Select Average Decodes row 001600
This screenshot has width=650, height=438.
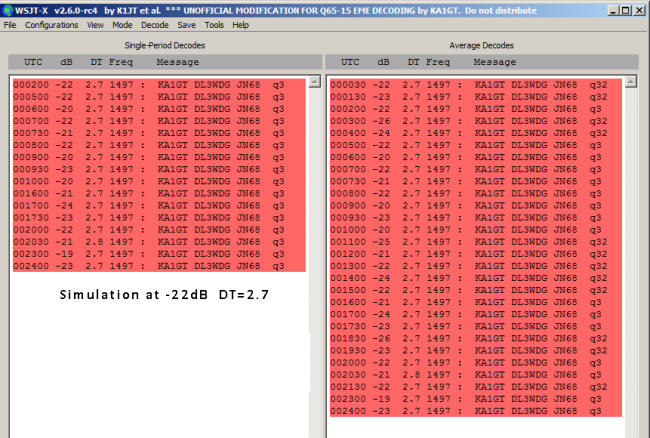(x=476, y=302)
